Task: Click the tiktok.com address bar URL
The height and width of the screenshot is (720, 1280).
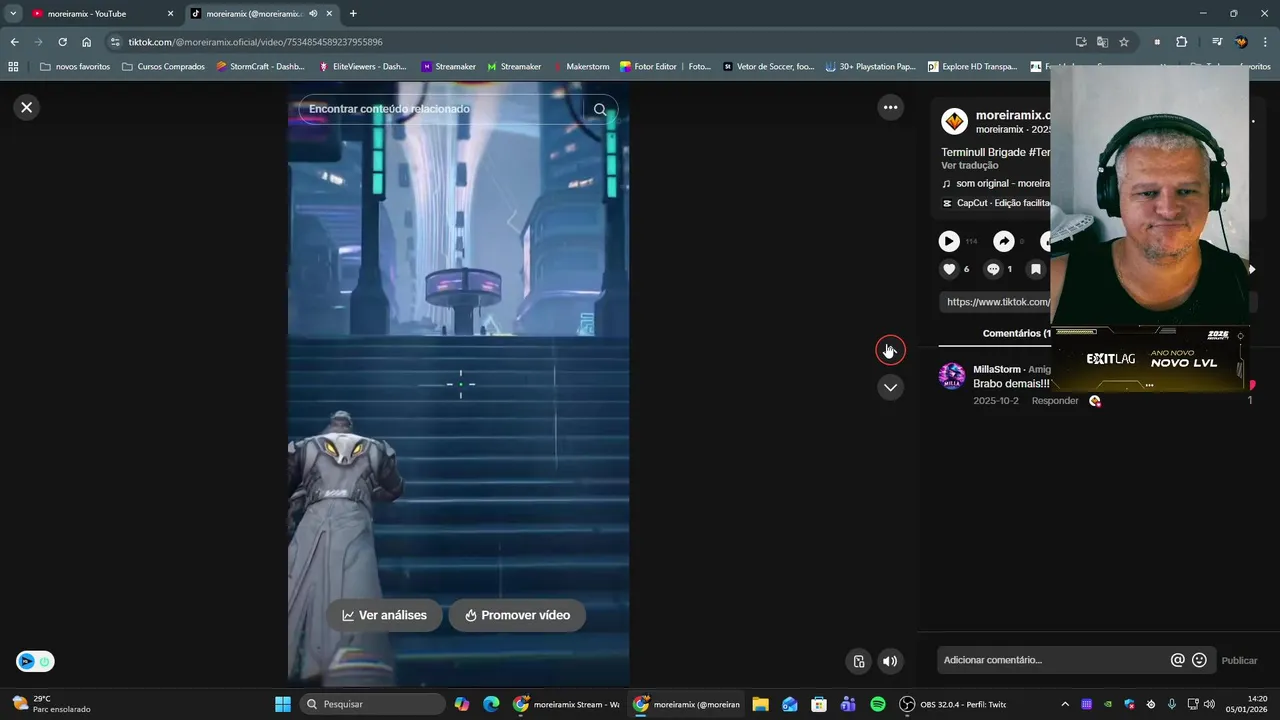Action: [x=255, y=42]
